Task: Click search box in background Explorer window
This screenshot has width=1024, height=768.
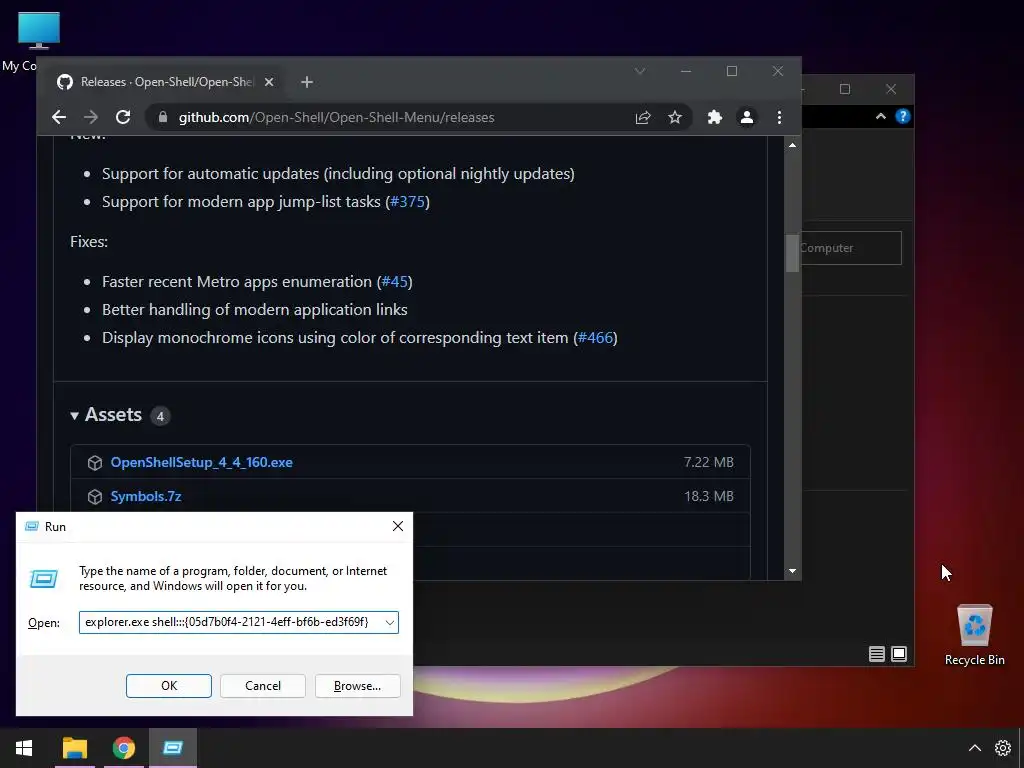Action: coord(851,248)
